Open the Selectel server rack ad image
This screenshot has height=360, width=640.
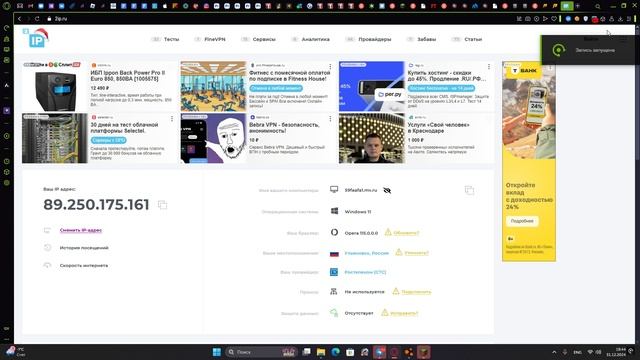[55, 138]
